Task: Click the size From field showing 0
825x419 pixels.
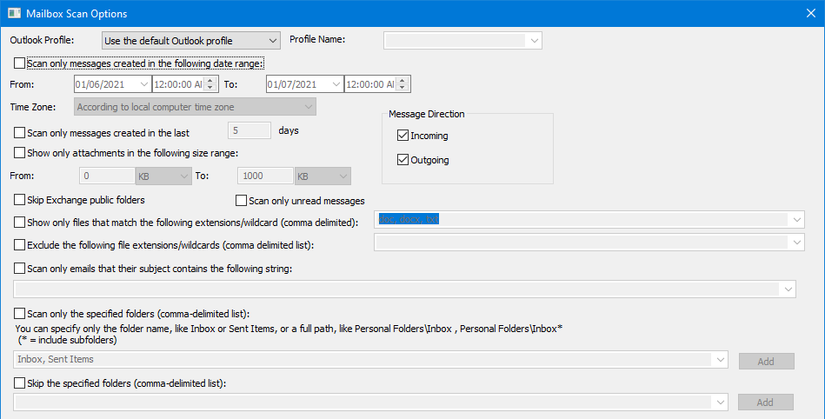Action: point(107,176)
